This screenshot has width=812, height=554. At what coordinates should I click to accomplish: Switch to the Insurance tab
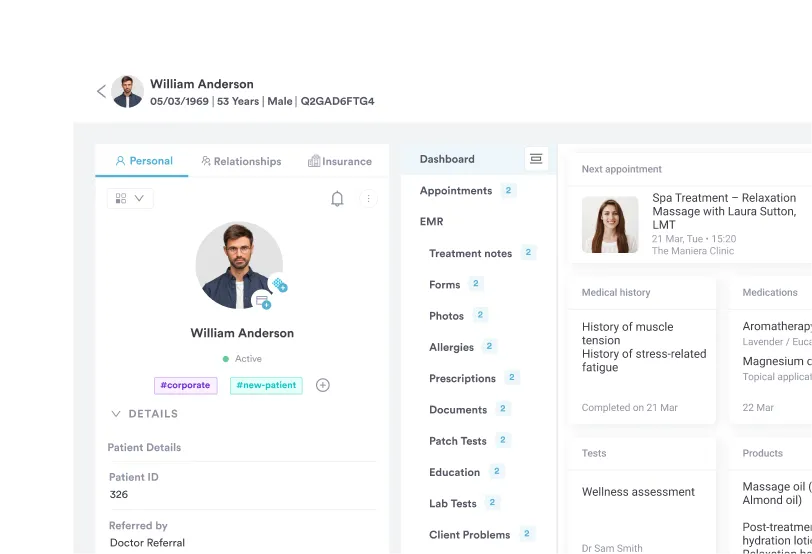(x=340, y=161)
